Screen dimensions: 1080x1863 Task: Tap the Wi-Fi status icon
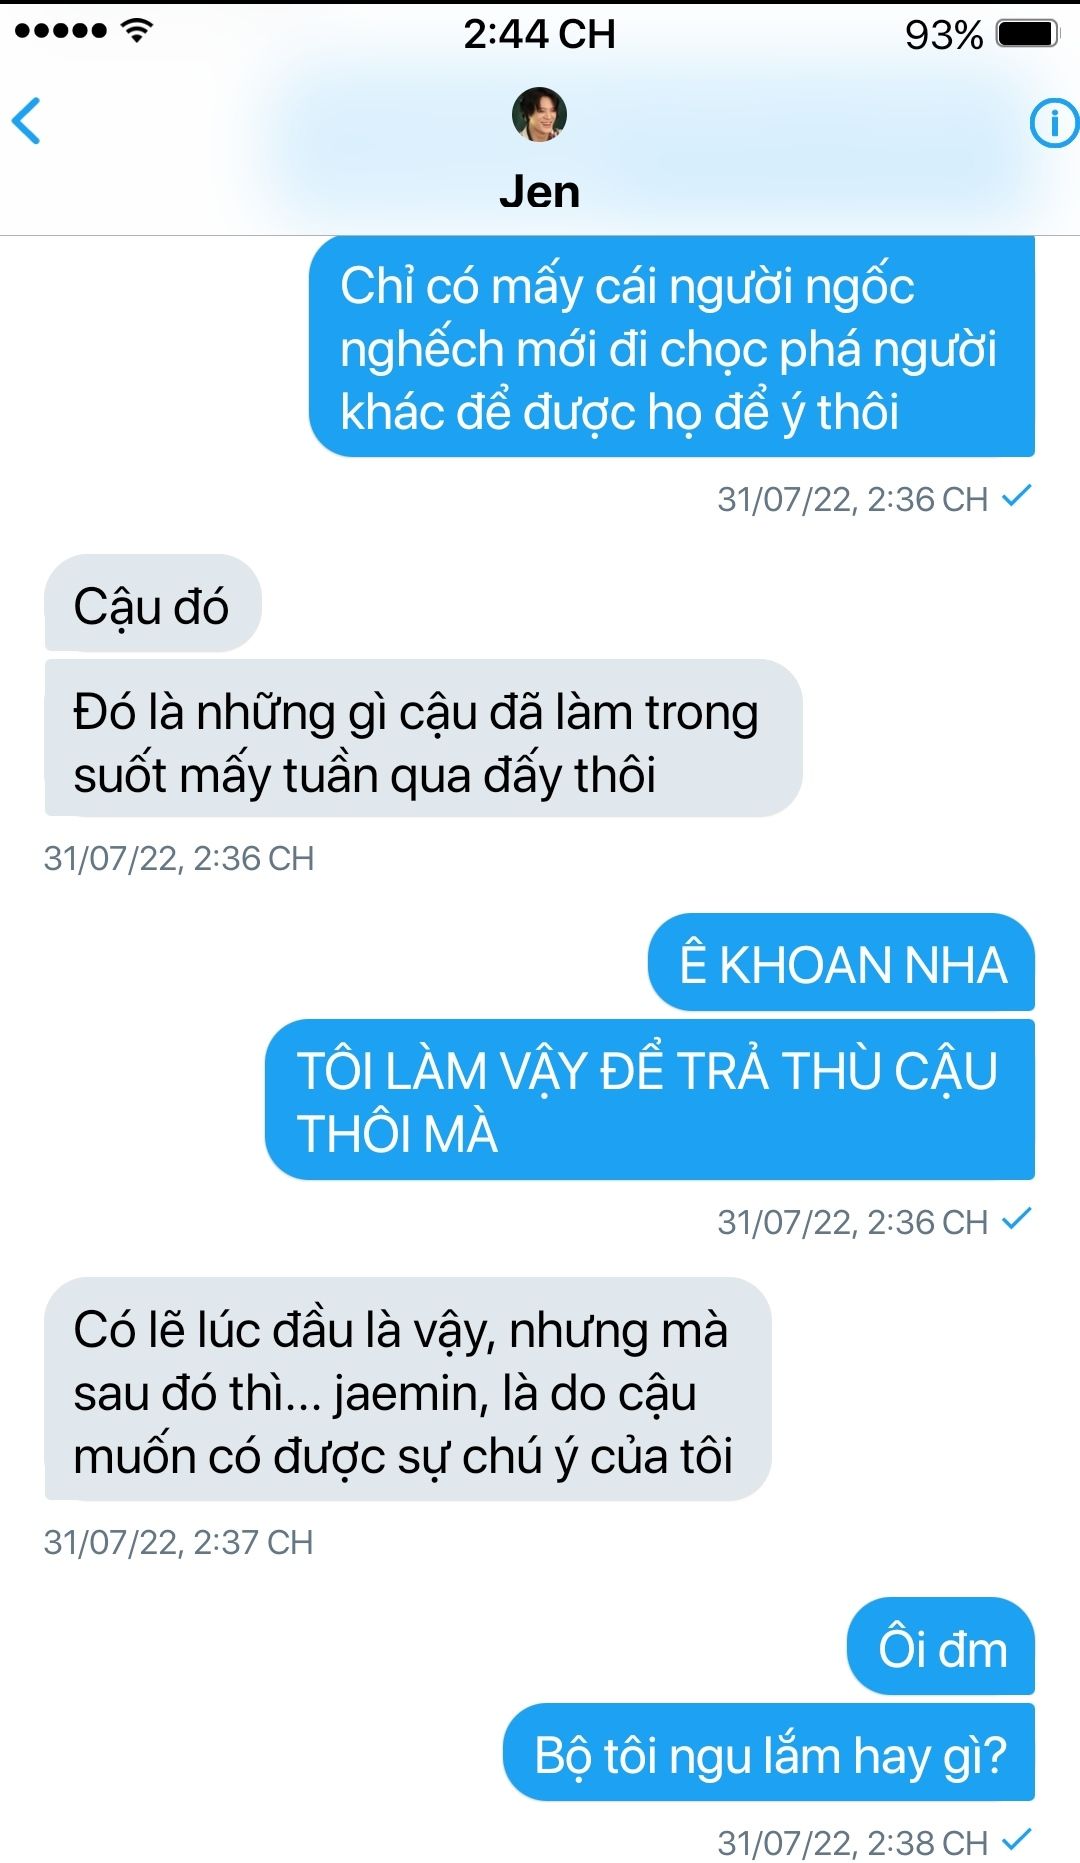(136, 30)
